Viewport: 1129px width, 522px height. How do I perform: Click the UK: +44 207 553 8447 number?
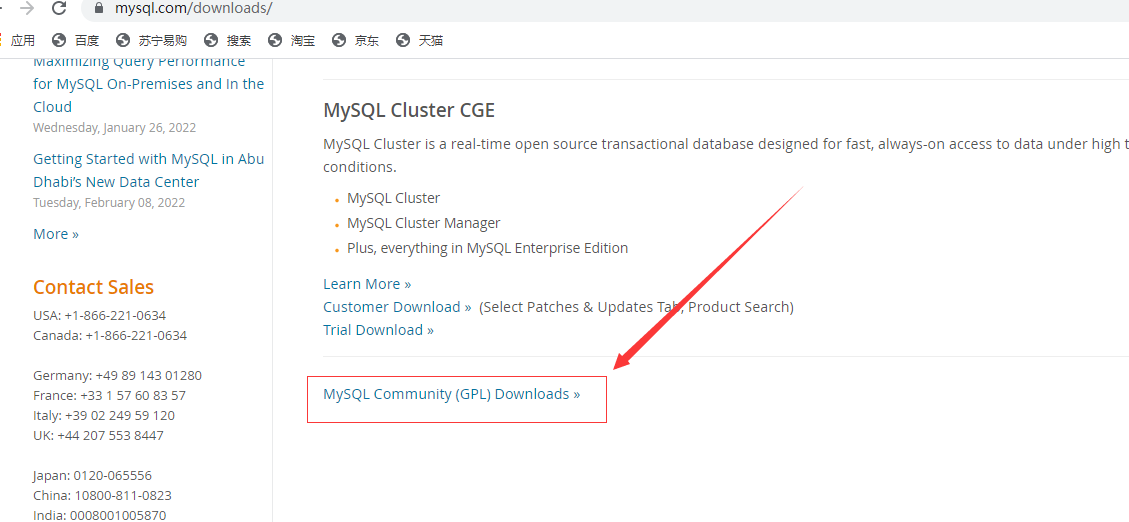(x=98, y=436)
